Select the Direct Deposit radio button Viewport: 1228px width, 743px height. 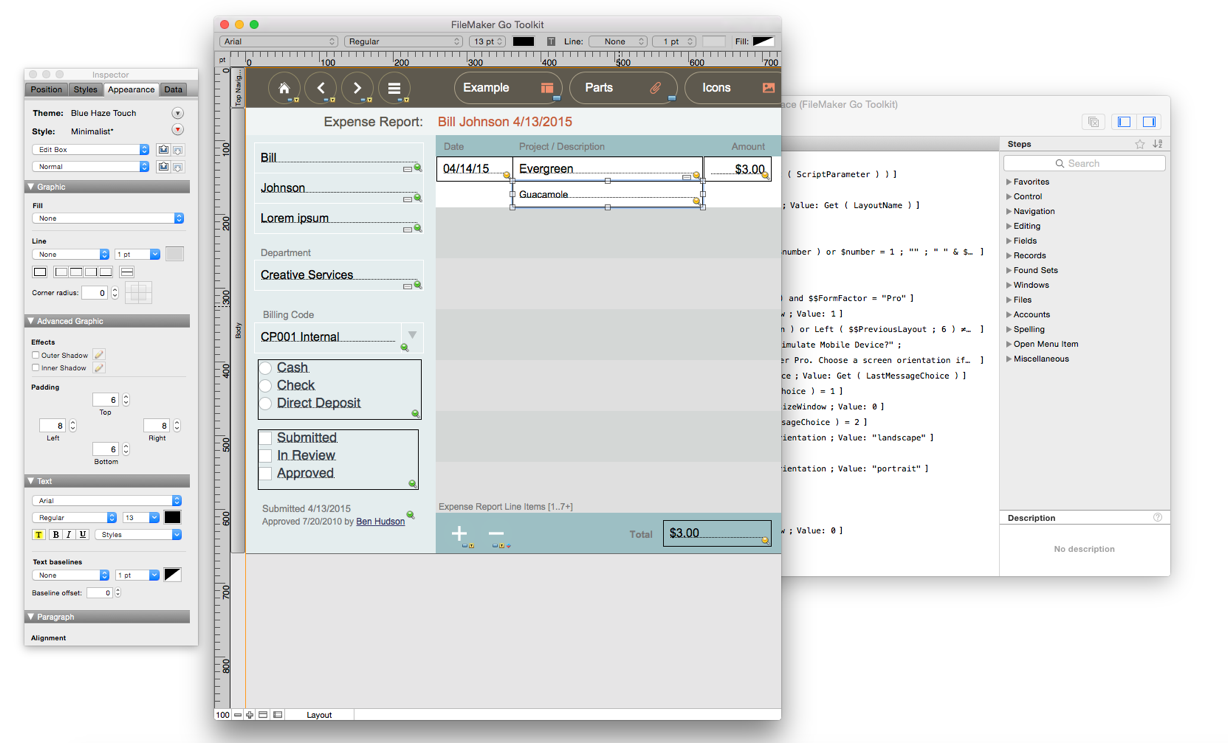tap(266, 404)
